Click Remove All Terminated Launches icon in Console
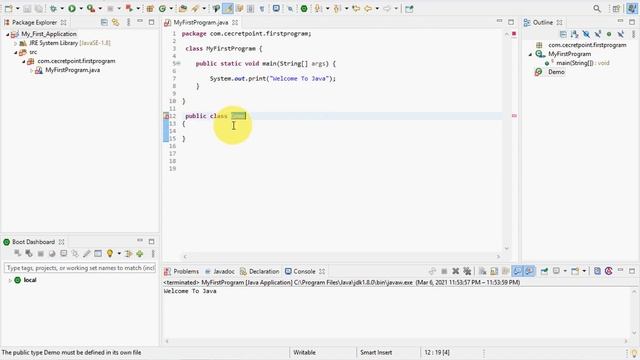 (467, 271)
